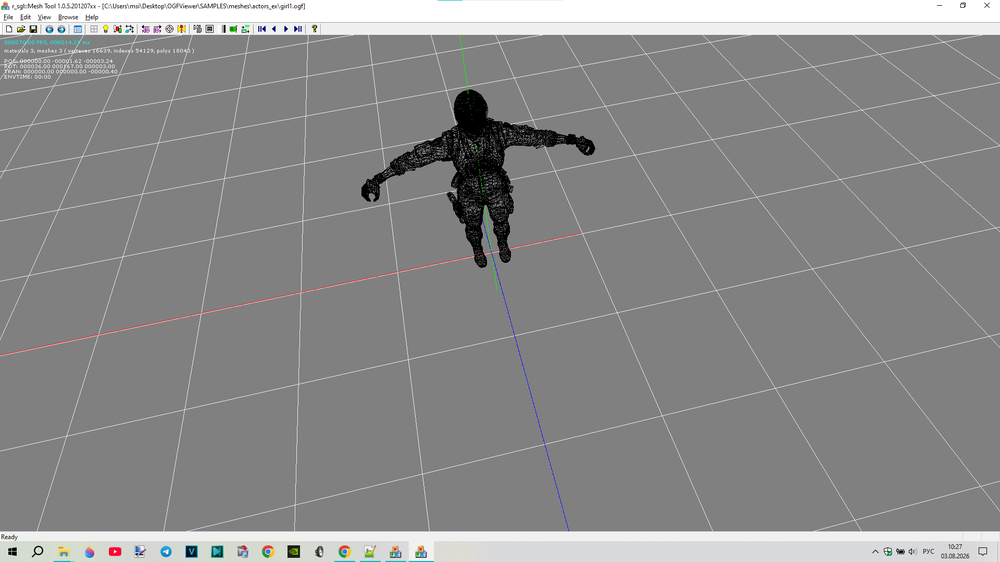1000x562 pixels.
Task: Click the FPS readout text in viewport
Action: (47, 42)
